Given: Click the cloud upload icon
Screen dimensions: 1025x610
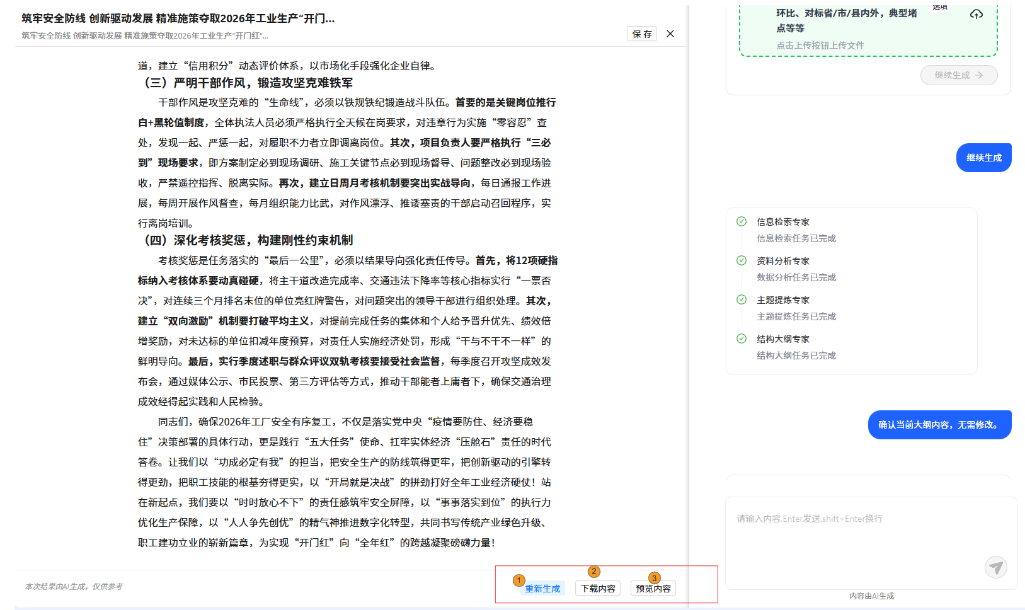Looking at the screenshot, I should point(976,13).
